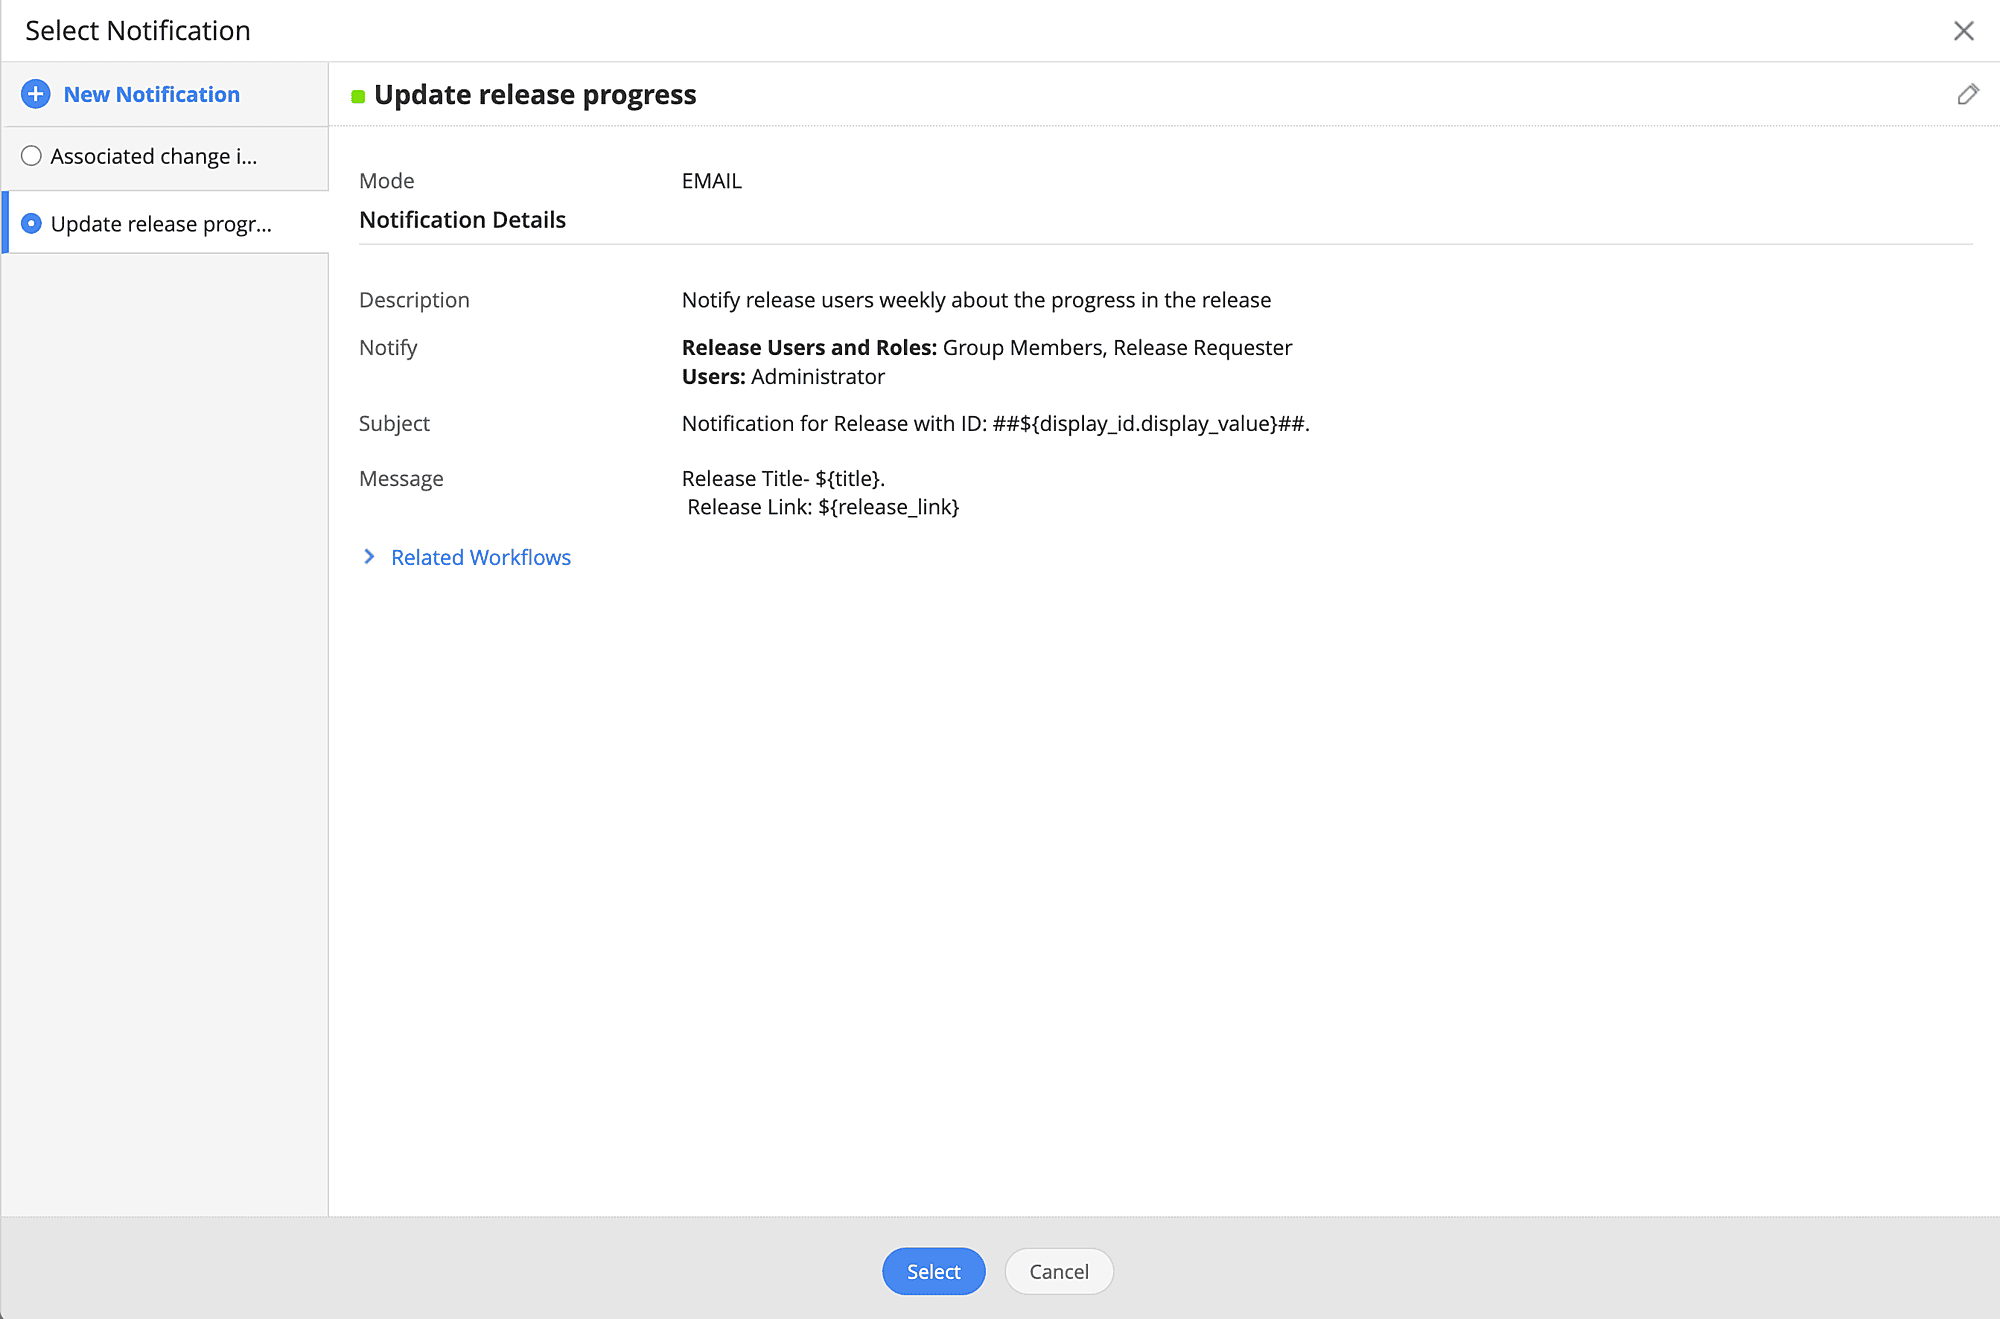Image resolution: width=2000 pixels, height=1319 pixels.
Task: Click the Notification Details section heading
Action: point(462,220)
